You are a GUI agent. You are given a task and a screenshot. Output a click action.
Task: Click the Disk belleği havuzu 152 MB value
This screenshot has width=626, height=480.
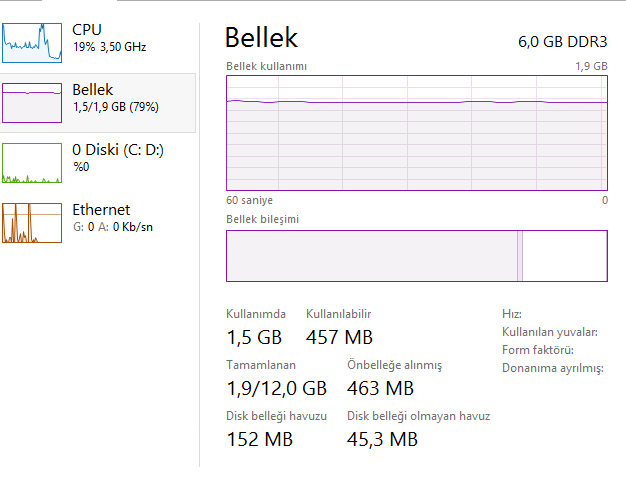coord(260,439)
